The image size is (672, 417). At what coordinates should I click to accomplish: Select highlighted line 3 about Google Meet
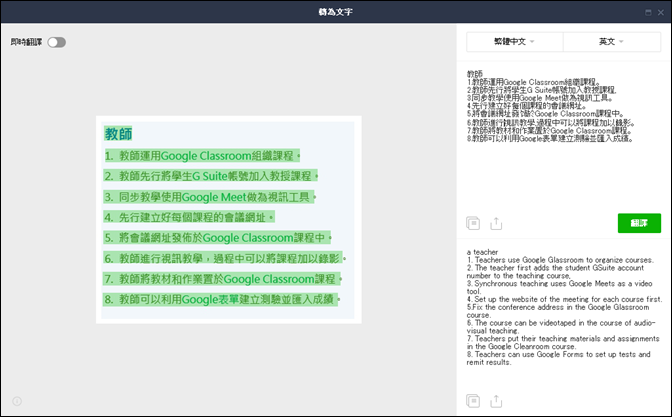point(209,197)
